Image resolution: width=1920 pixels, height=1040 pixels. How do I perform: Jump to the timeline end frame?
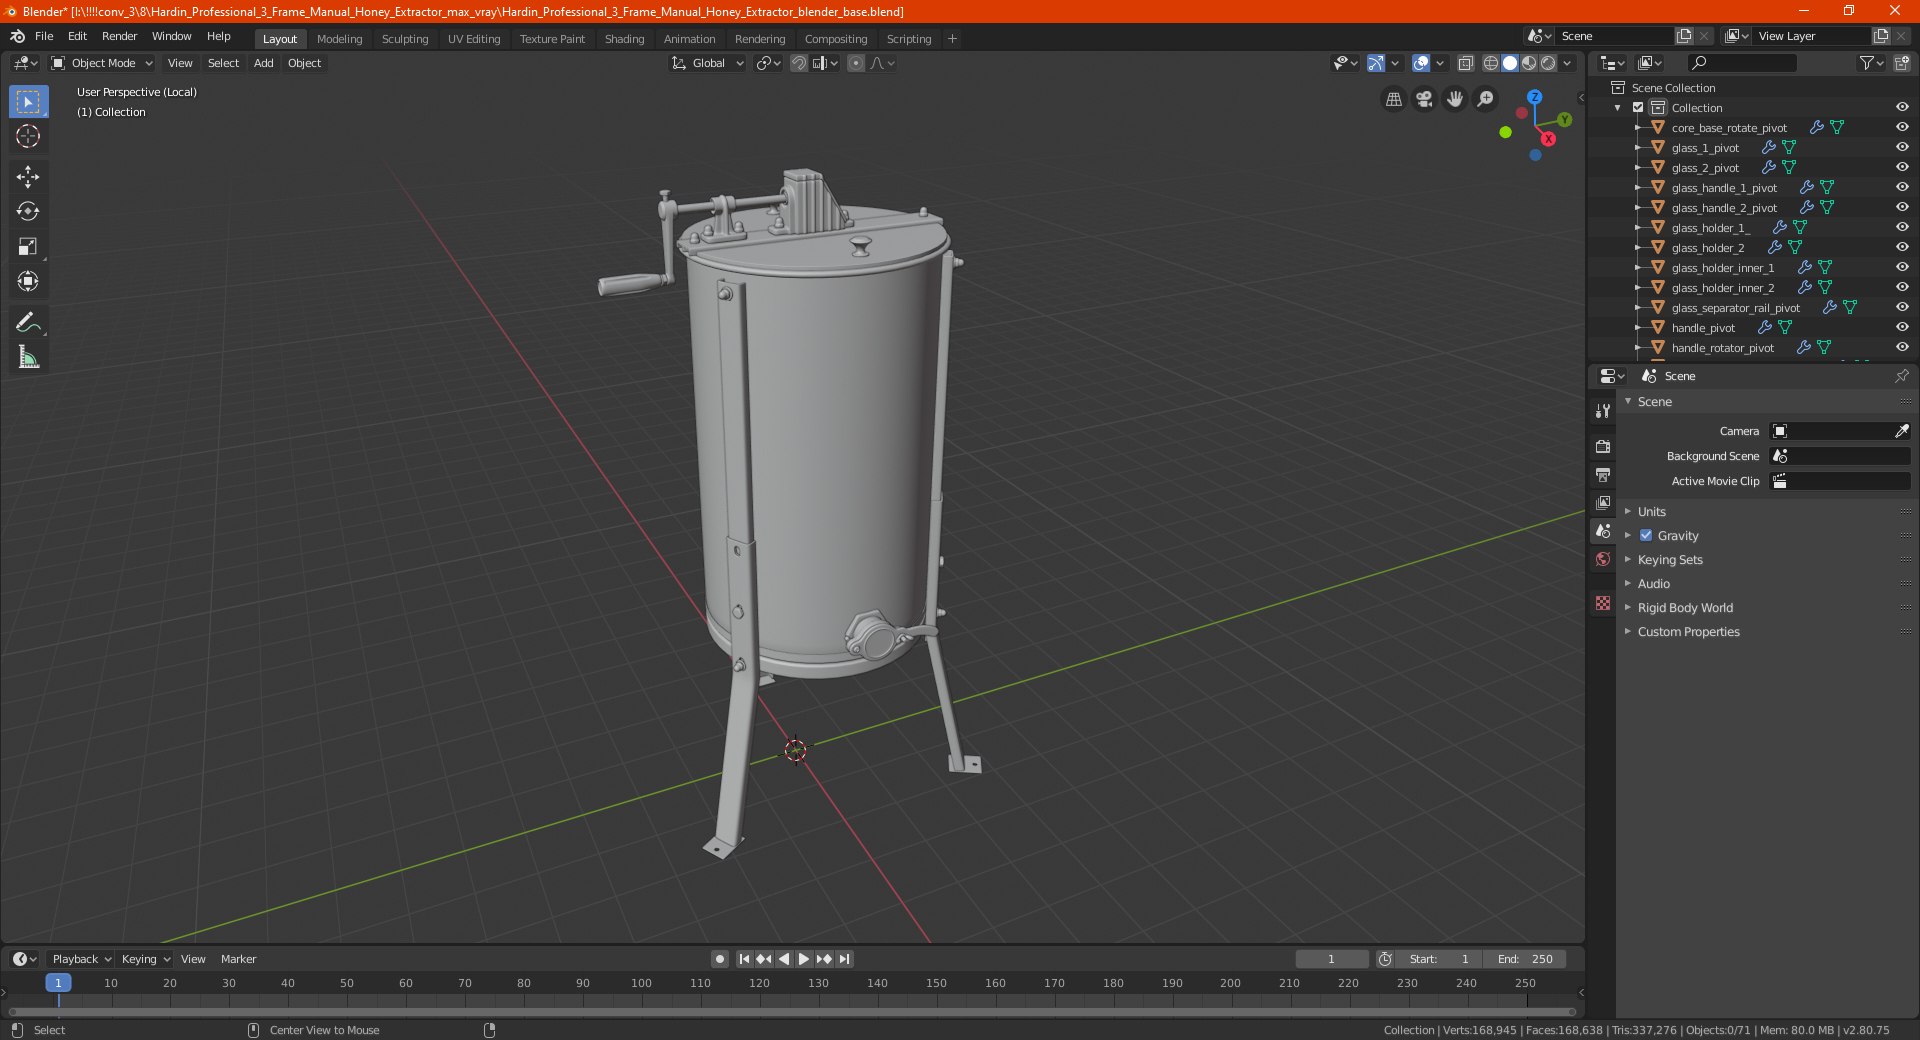pyautogui.click(x=844, y=959)
